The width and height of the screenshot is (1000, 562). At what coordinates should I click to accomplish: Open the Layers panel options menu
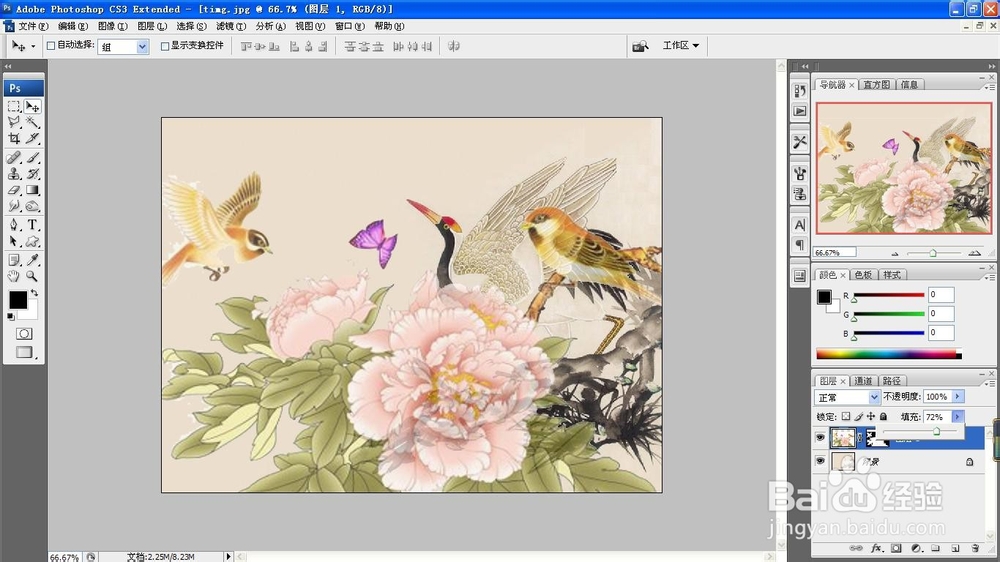990,383
